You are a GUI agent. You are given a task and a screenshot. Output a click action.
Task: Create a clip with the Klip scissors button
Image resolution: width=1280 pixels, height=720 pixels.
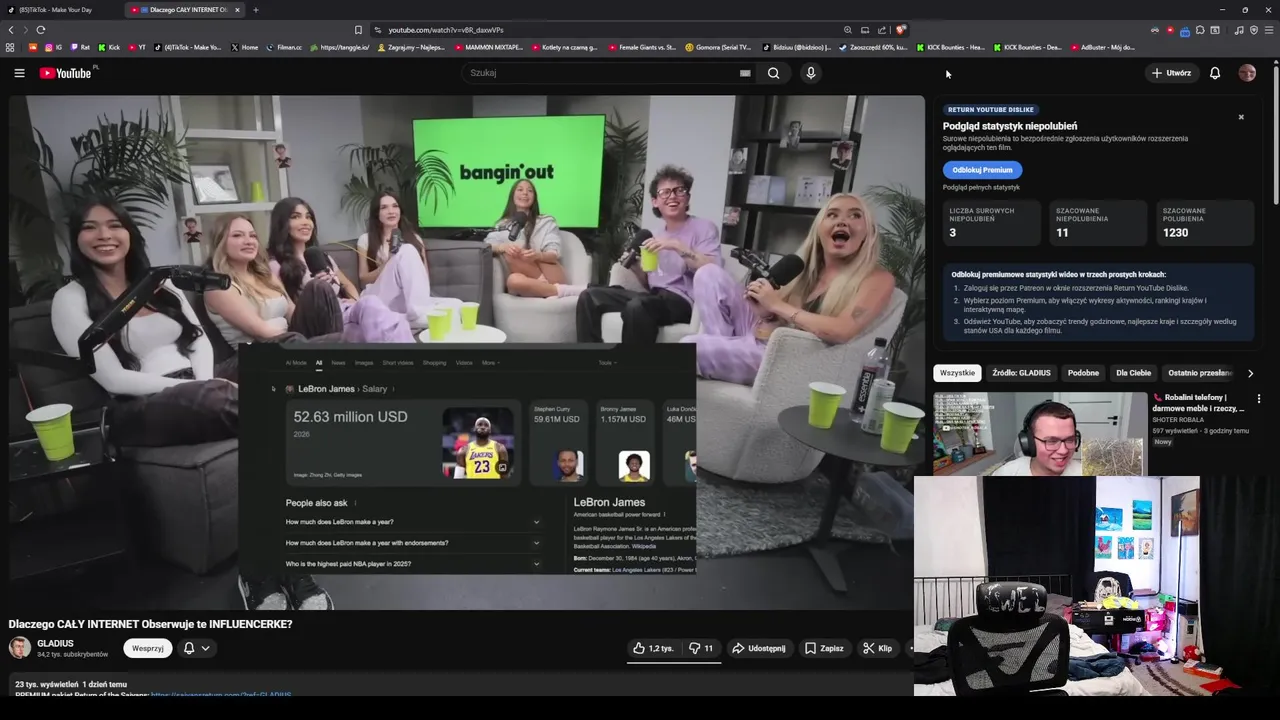[x=878, y=648]
